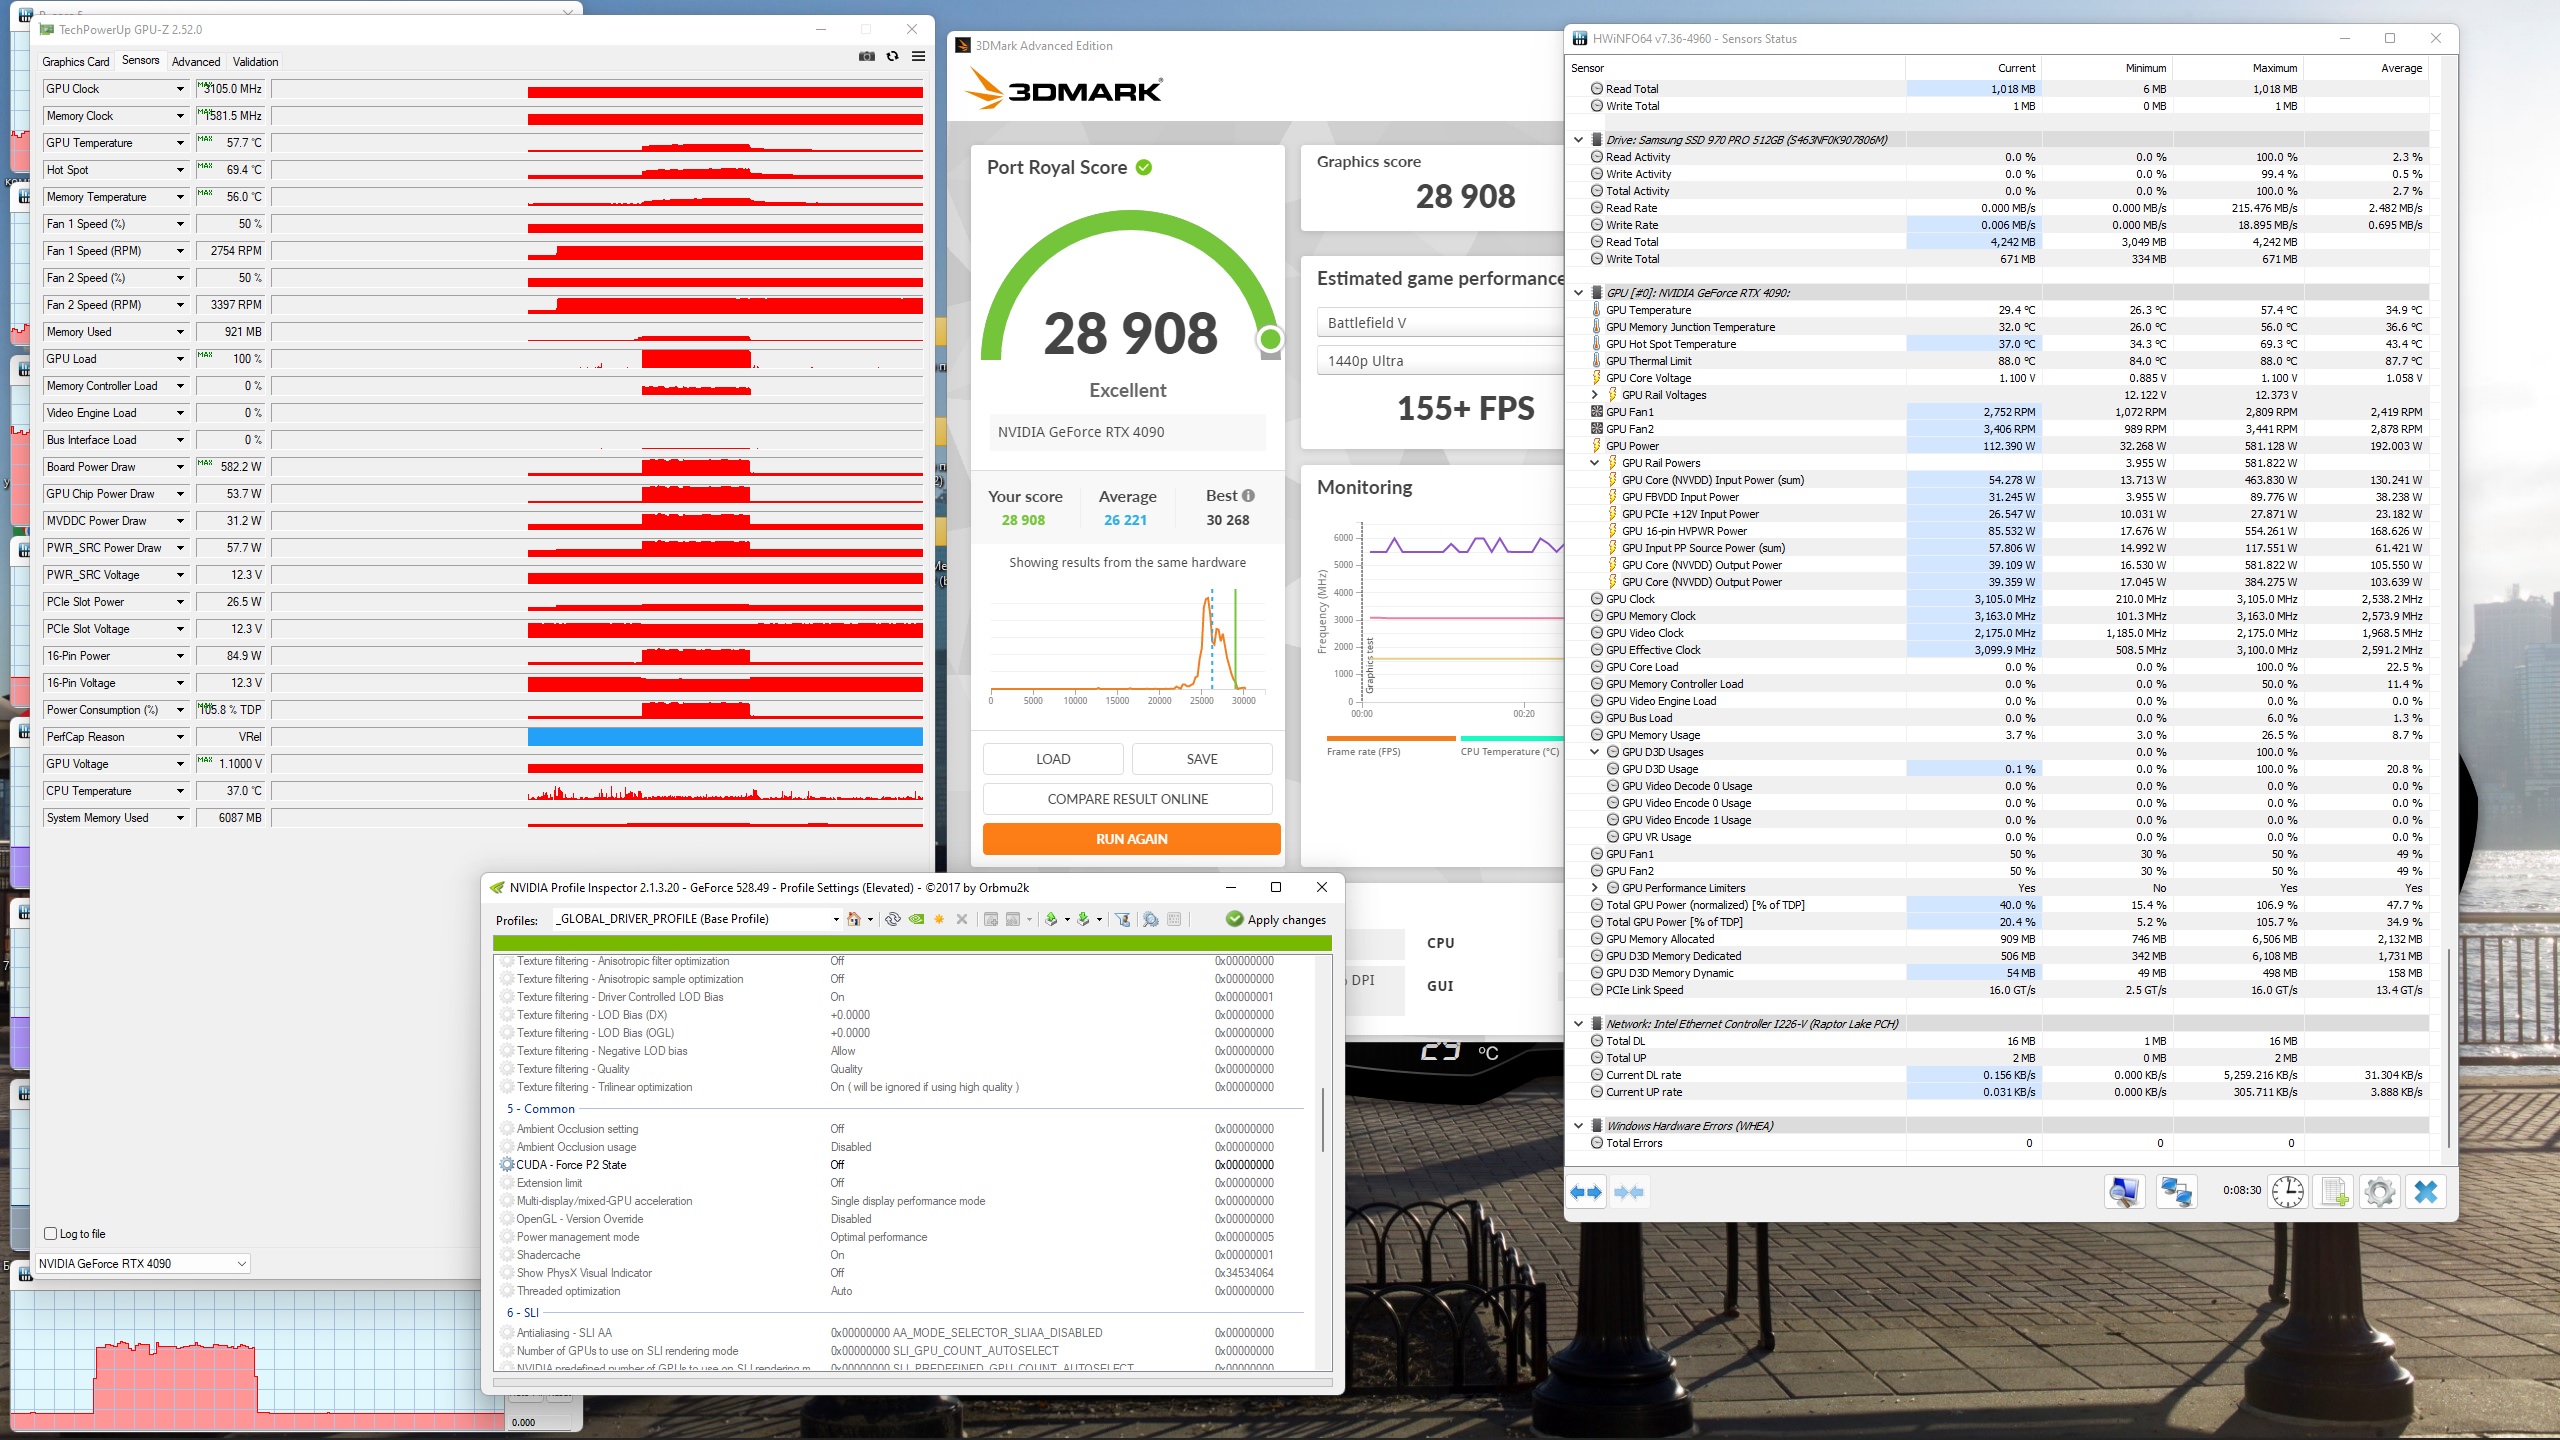Screen dimensions: 2560x1440
Task: Collapse the GPU Rail Powers group
Action: [1595, 463]
